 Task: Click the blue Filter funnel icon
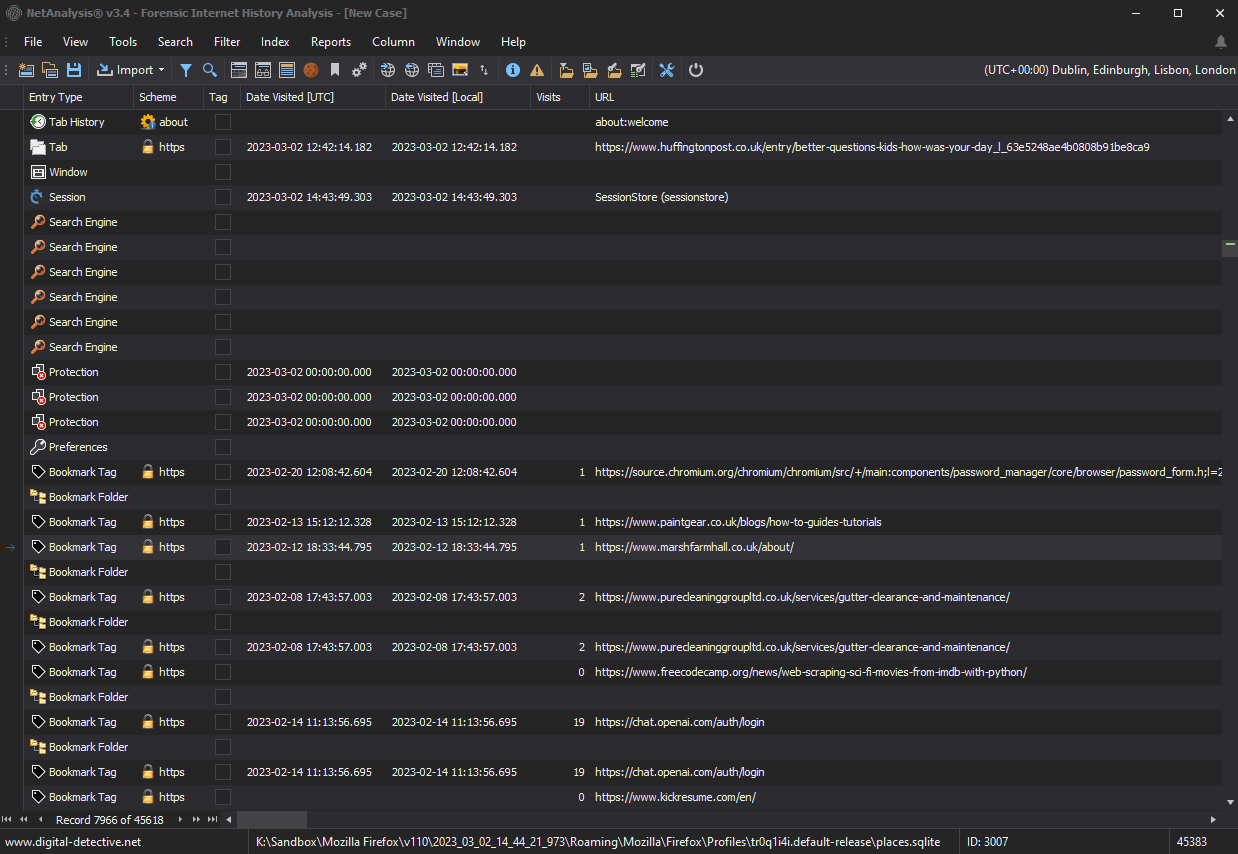point(186,70)
